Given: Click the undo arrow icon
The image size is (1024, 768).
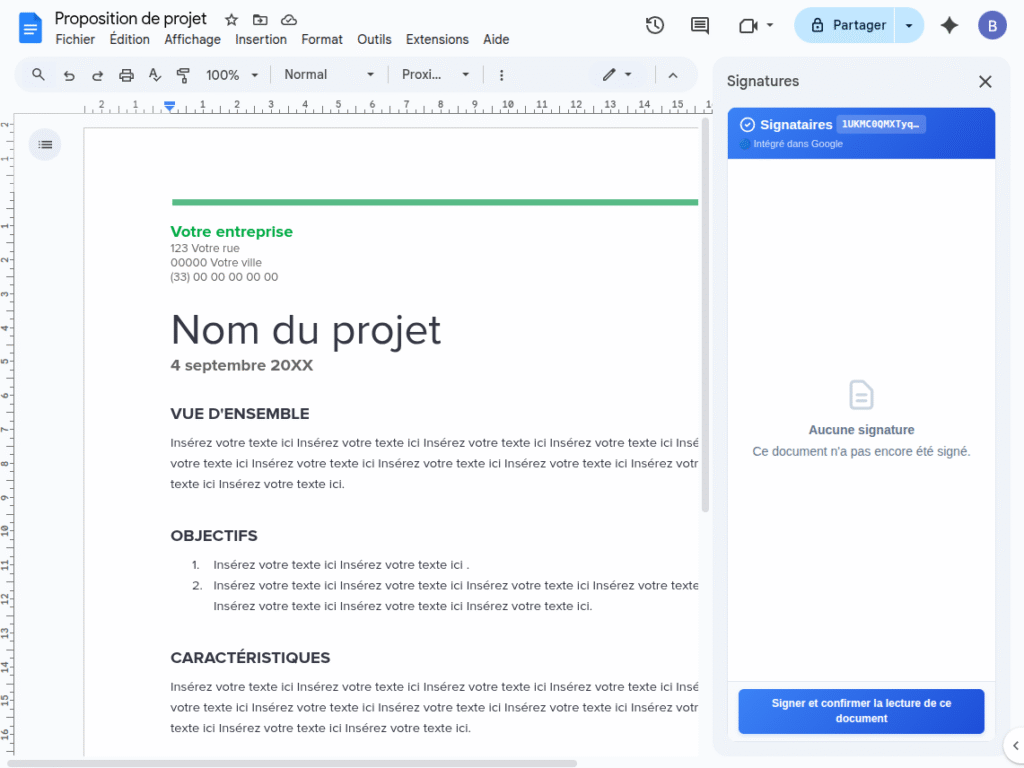Looking at the screenshot, I should pyautogui.click(x=68, y=75).
